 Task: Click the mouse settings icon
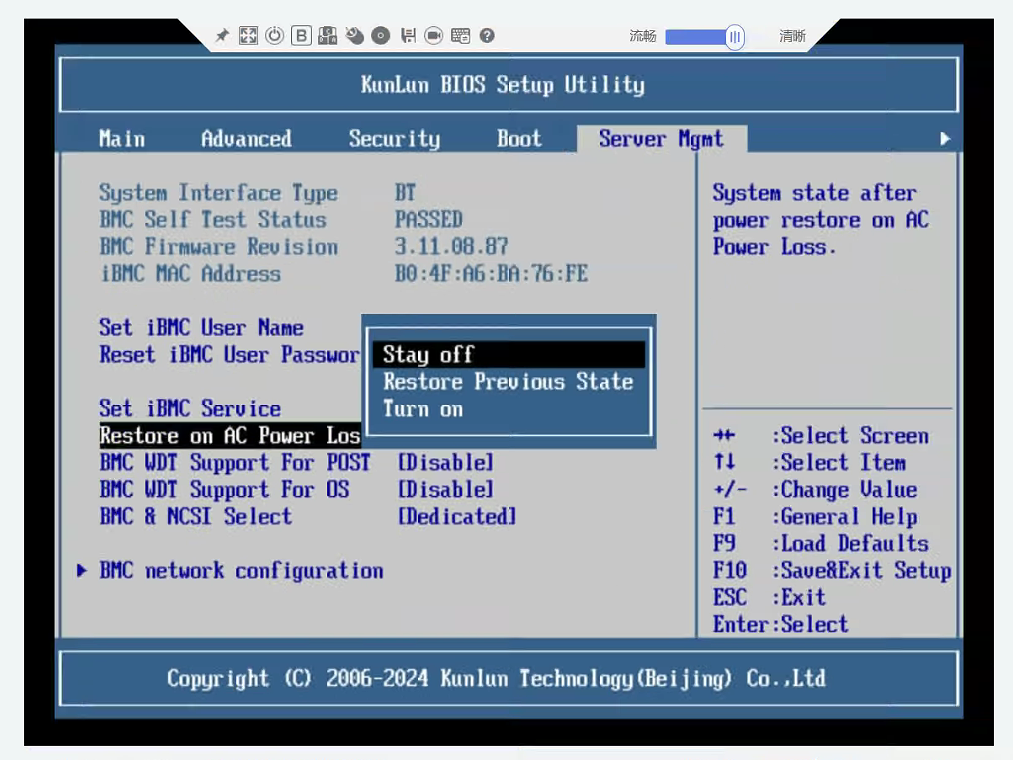coord(354,36)
